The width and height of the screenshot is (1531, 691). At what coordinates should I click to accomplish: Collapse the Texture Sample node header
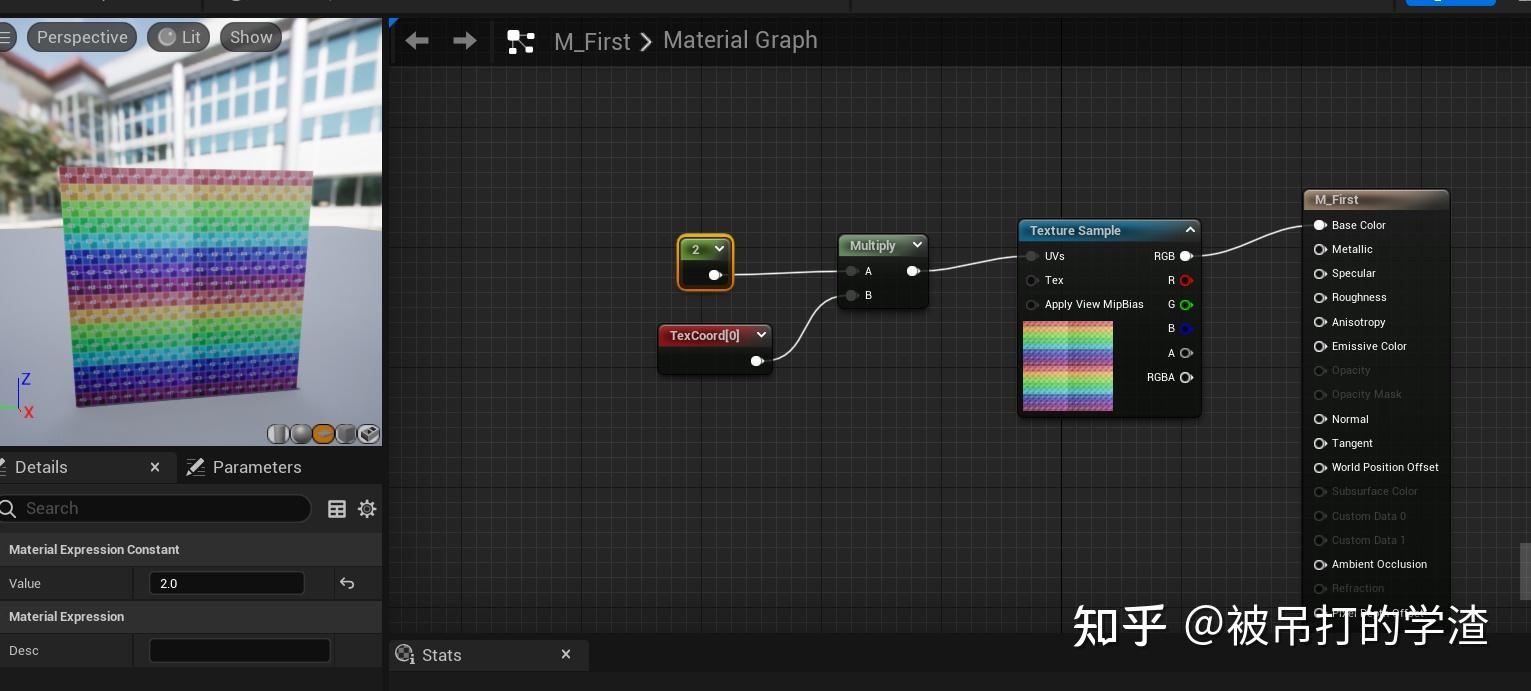coord(1190,229)
